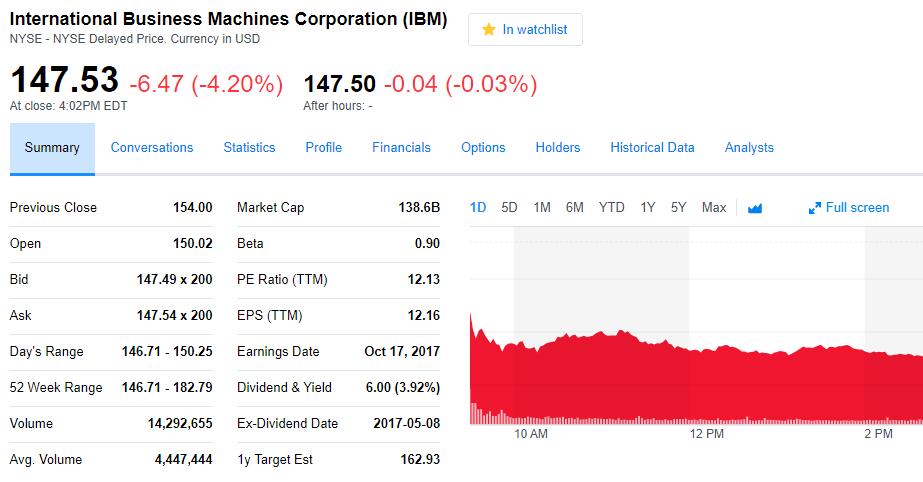Click the star icon in the watchlist button
The image size is (923, 482).
click(x=489, y=30)
